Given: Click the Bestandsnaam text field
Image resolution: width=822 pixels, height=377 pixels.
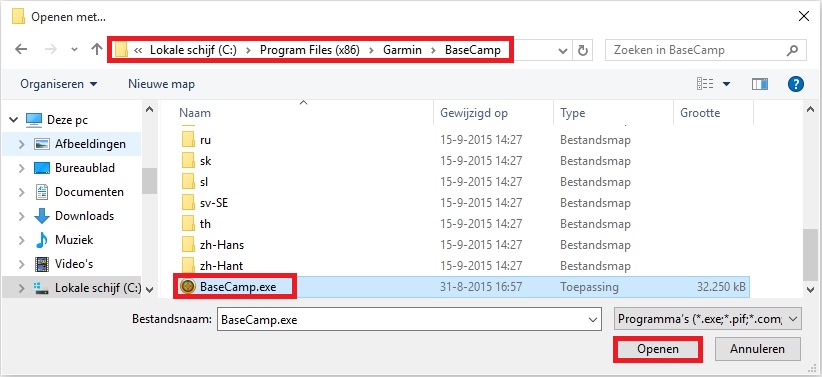Looking at the screenshot, I should (x=409, y=319).
